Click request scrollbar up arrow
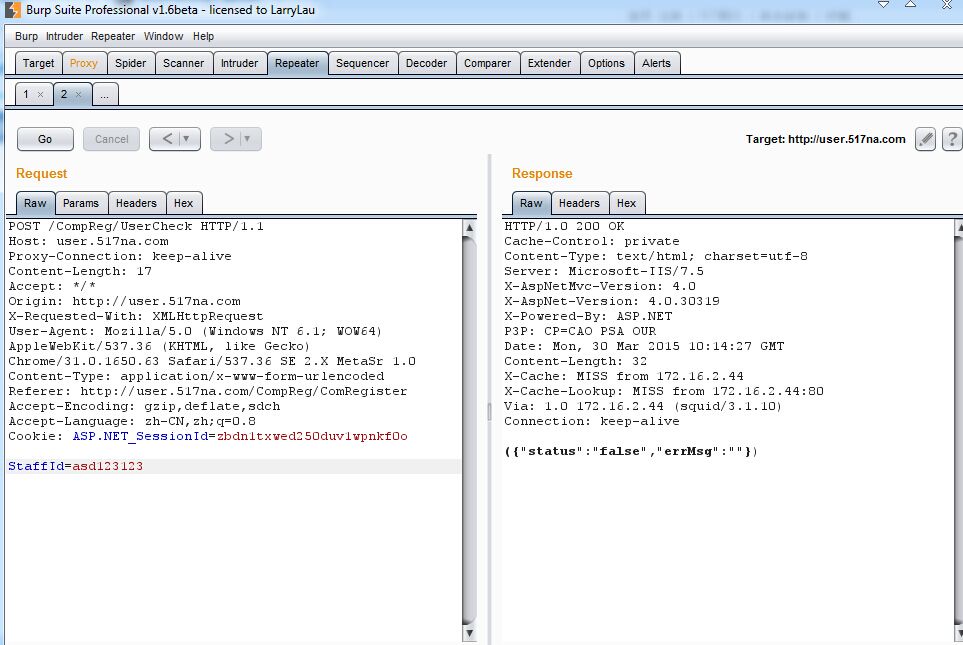The image size is (963, 645). (x=470, y=227)
